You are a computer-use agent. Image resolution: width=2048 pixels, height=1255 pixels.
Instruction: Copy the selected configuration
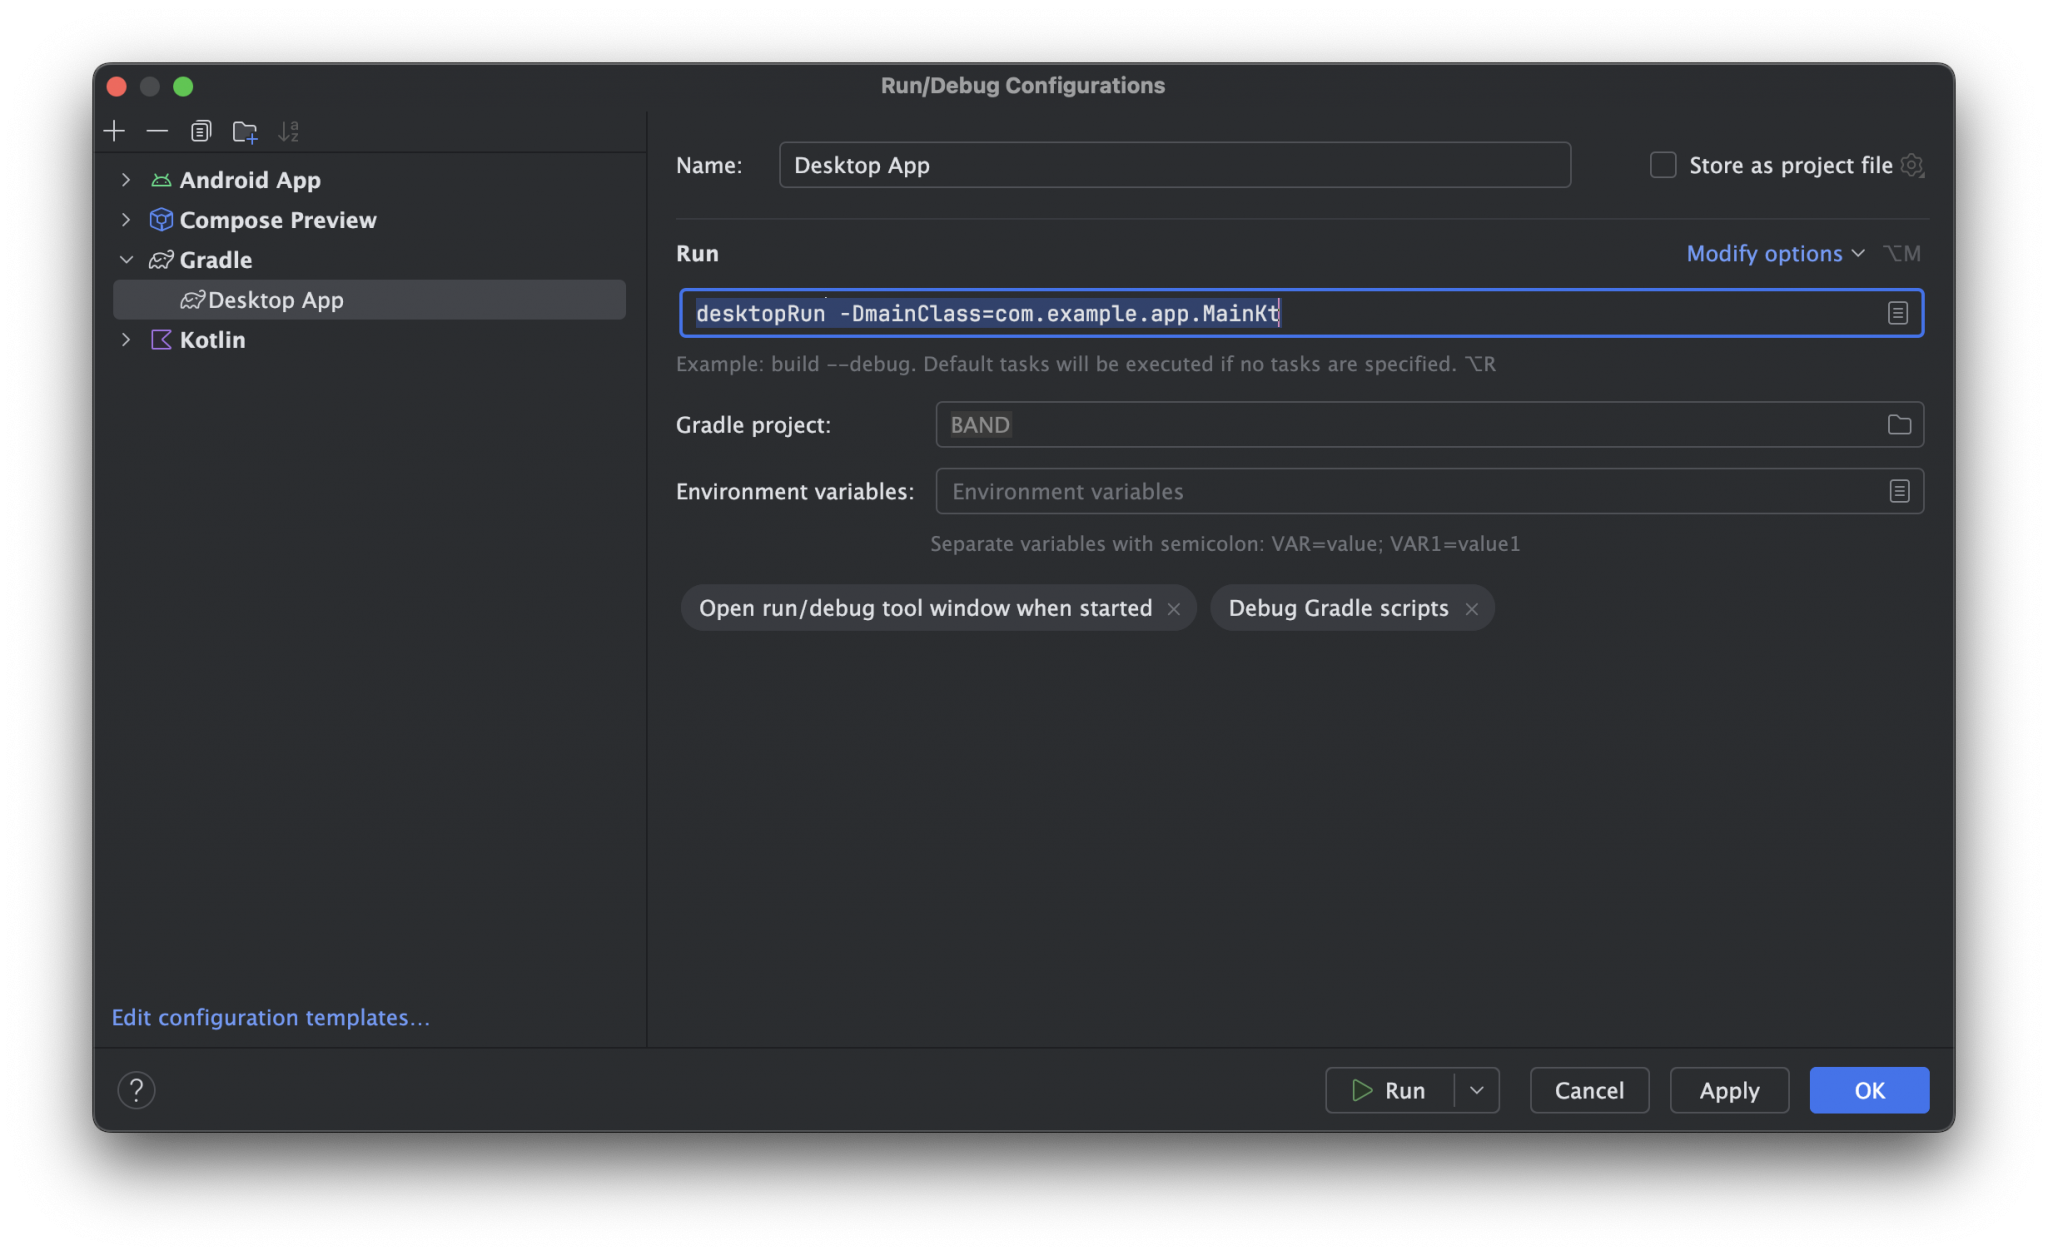click(201, 131)
